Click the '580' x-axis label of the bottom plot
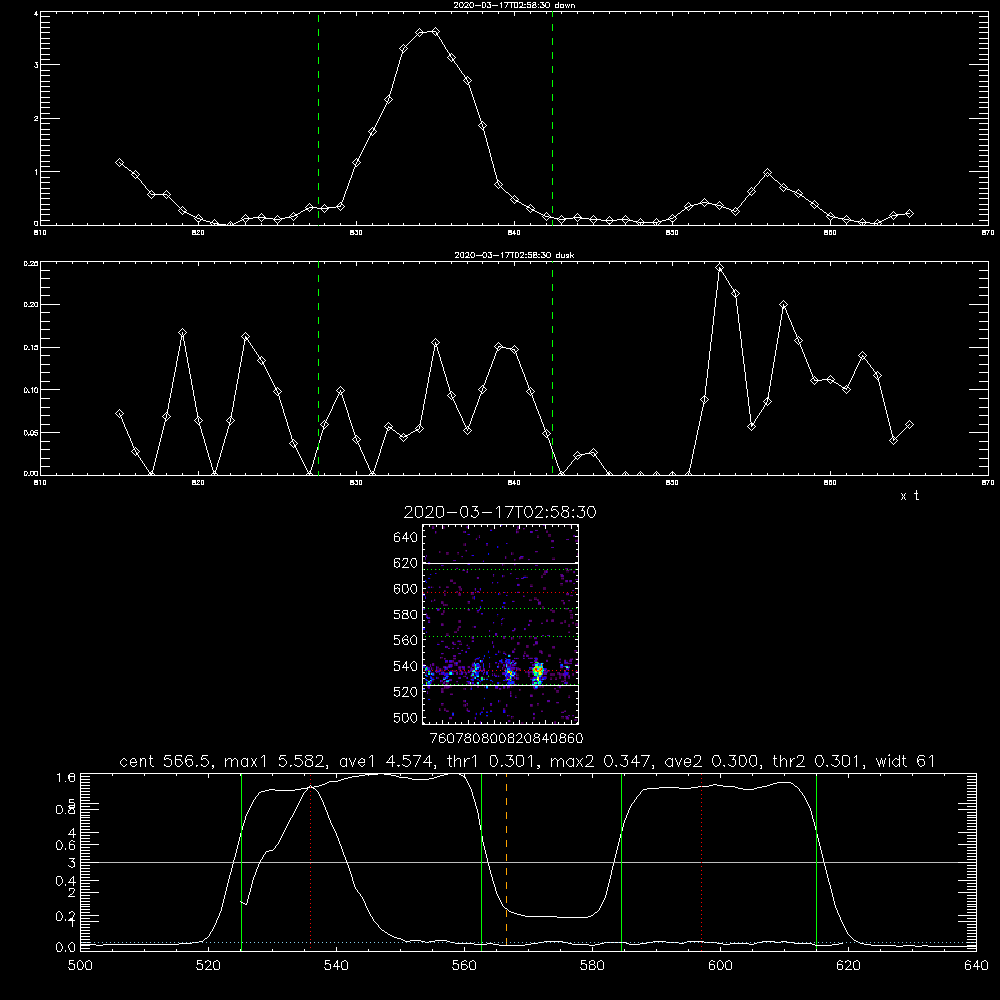The height and width of the screenshot is (1000, 1000). pyautogui.click(x=592, y=966)
